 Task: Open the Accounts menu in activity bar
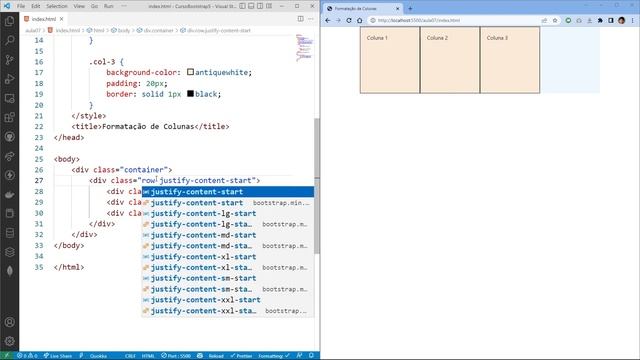(9, 322)
